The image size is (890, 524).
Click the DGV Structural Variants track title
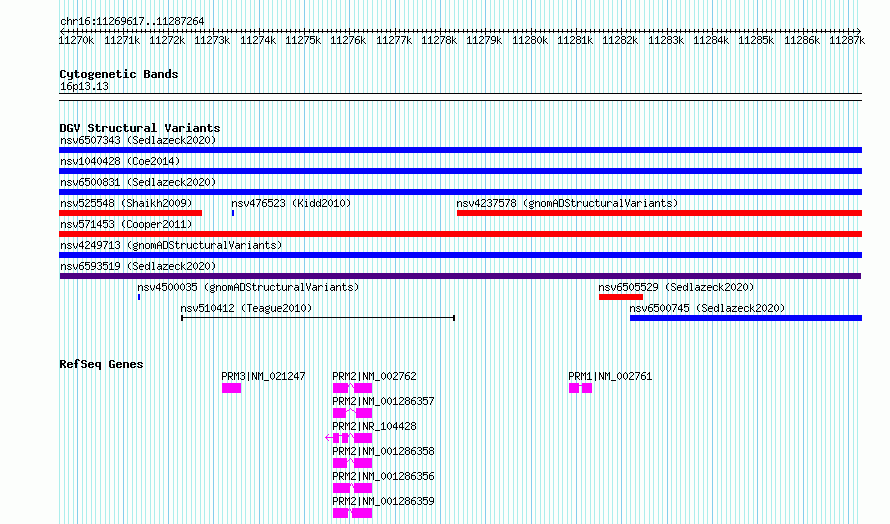coord(140,128)
